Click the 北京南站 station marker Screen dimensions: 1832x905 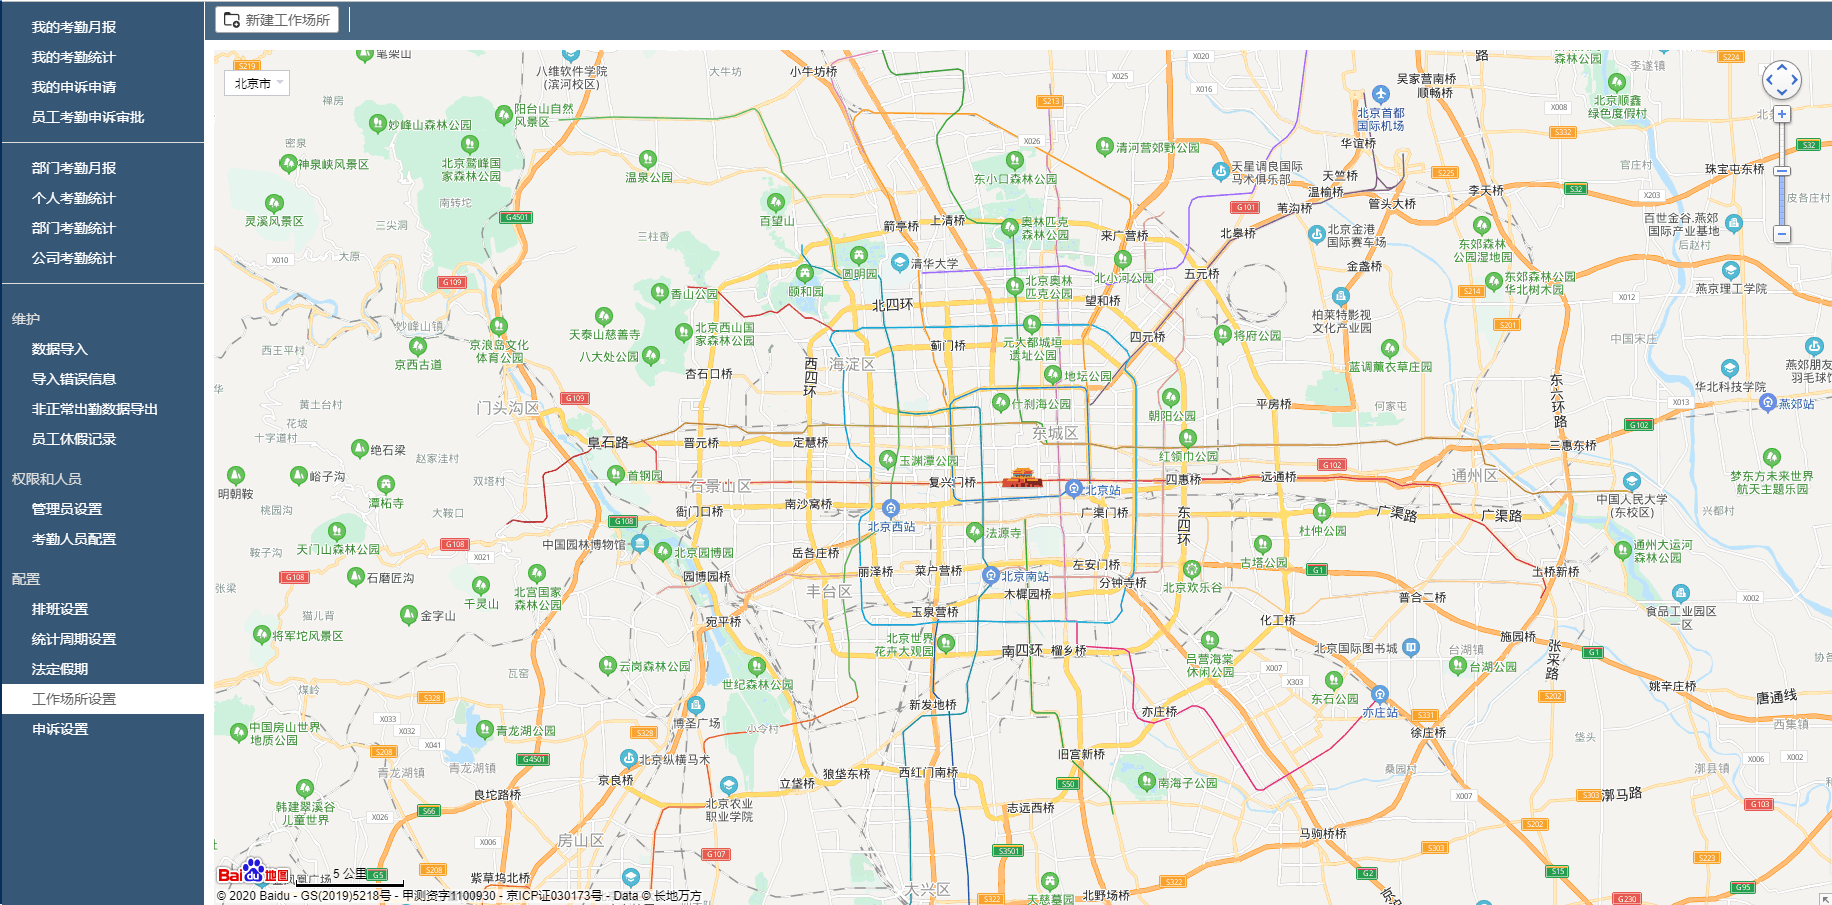pos(990,575)
